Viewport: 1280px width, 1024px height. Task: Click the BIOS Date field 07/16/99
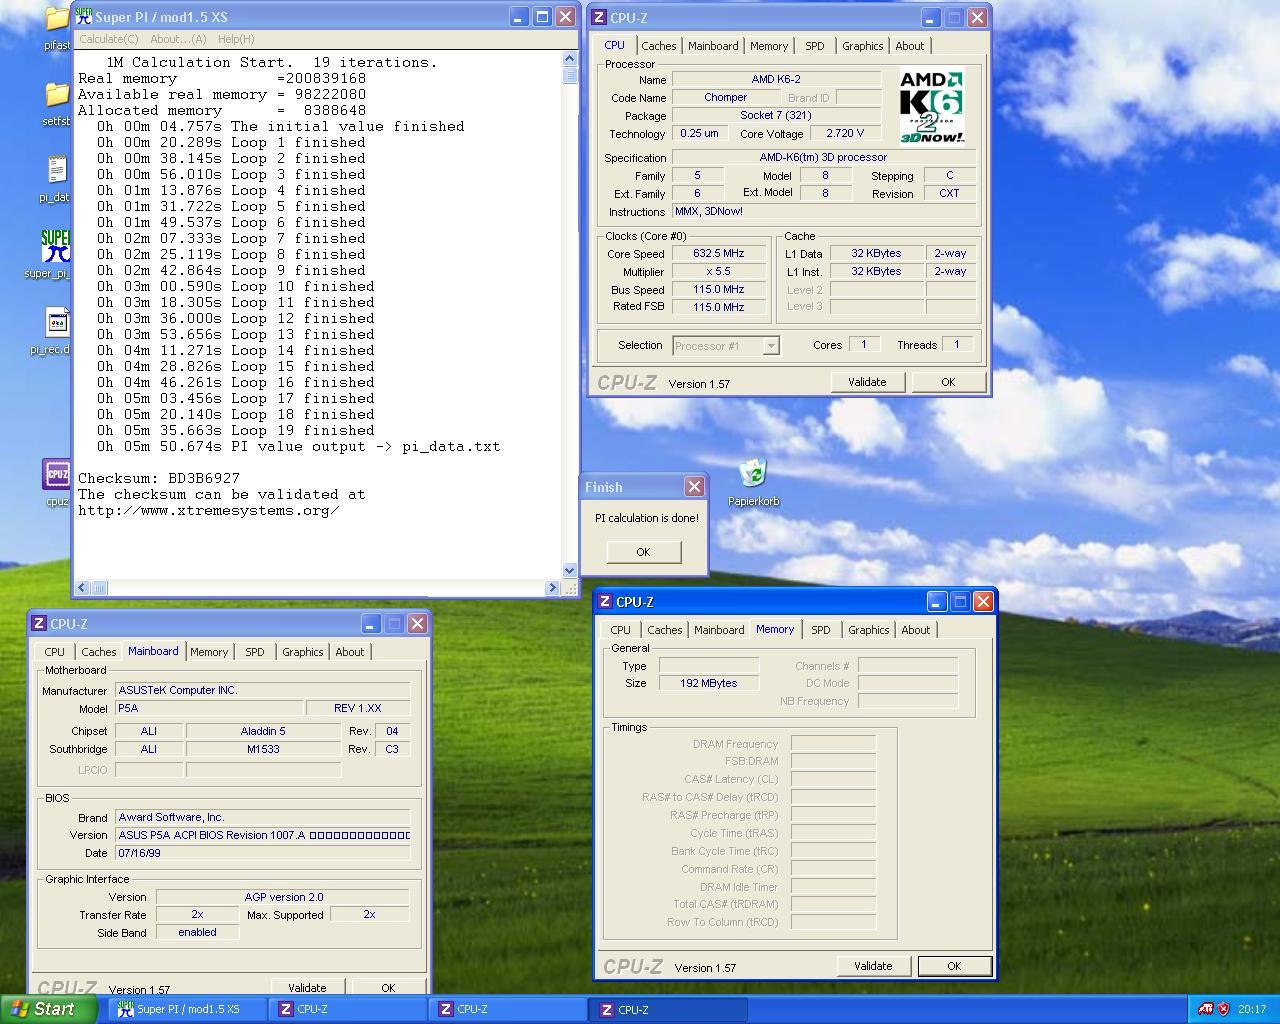[262, 853]
